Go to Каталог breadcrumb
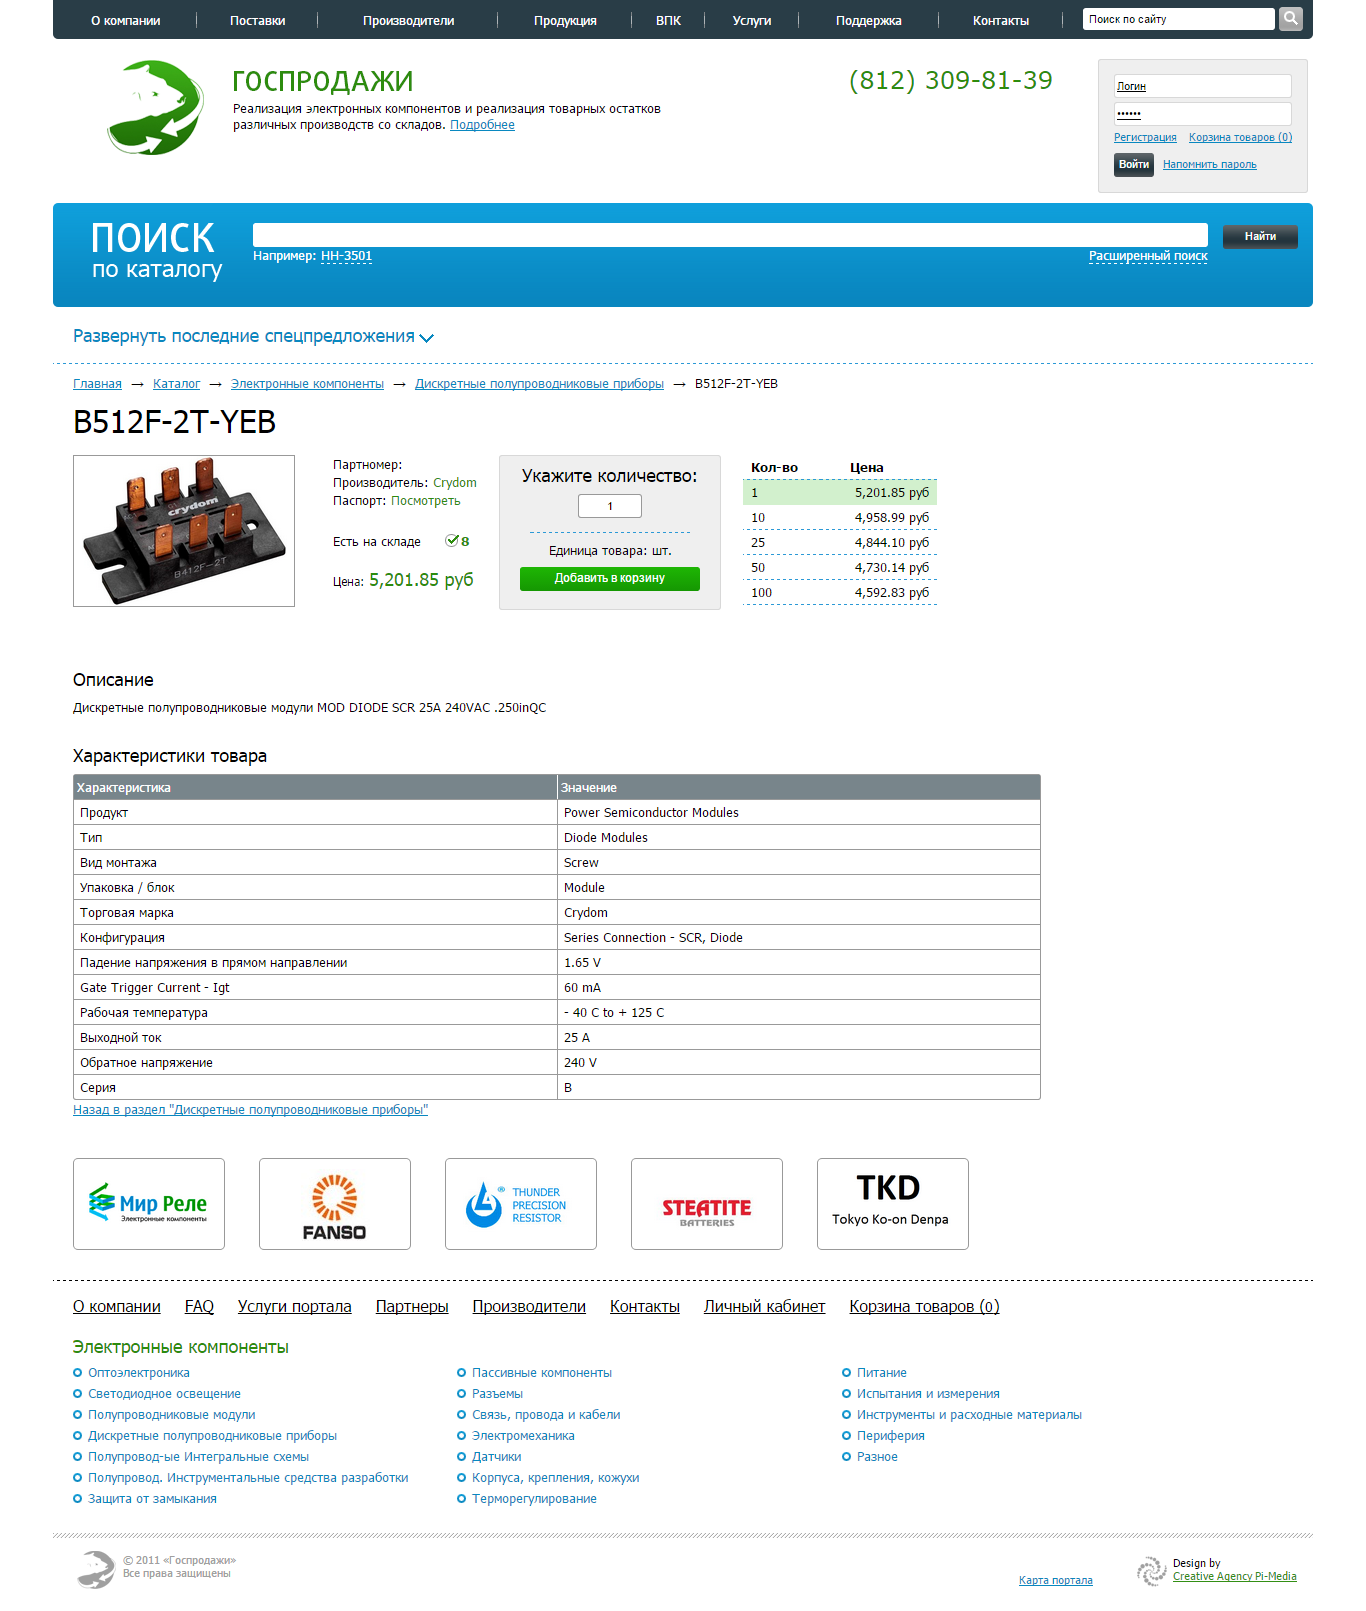The height and width of the screenshot is (1611, 1366). (x=176, y=384)
